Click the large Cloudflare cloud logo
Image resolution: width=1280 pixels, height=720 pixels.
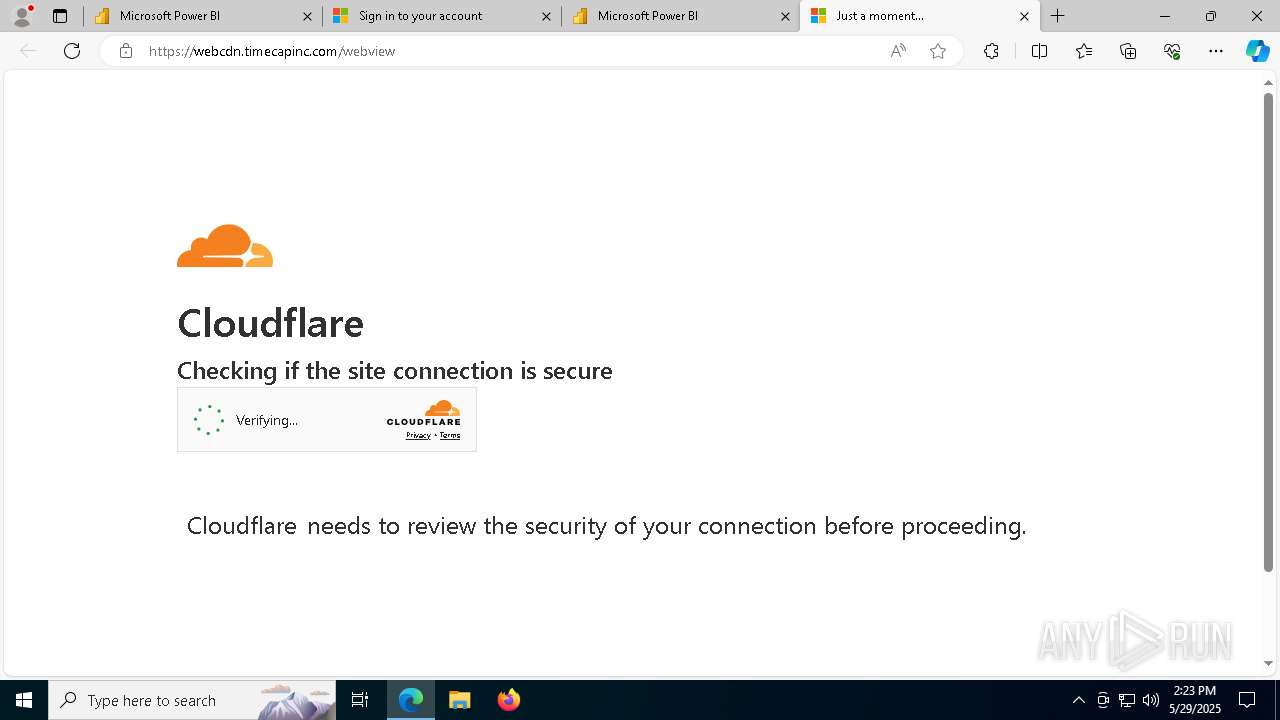pyautogui.click(x=225, y=246)
